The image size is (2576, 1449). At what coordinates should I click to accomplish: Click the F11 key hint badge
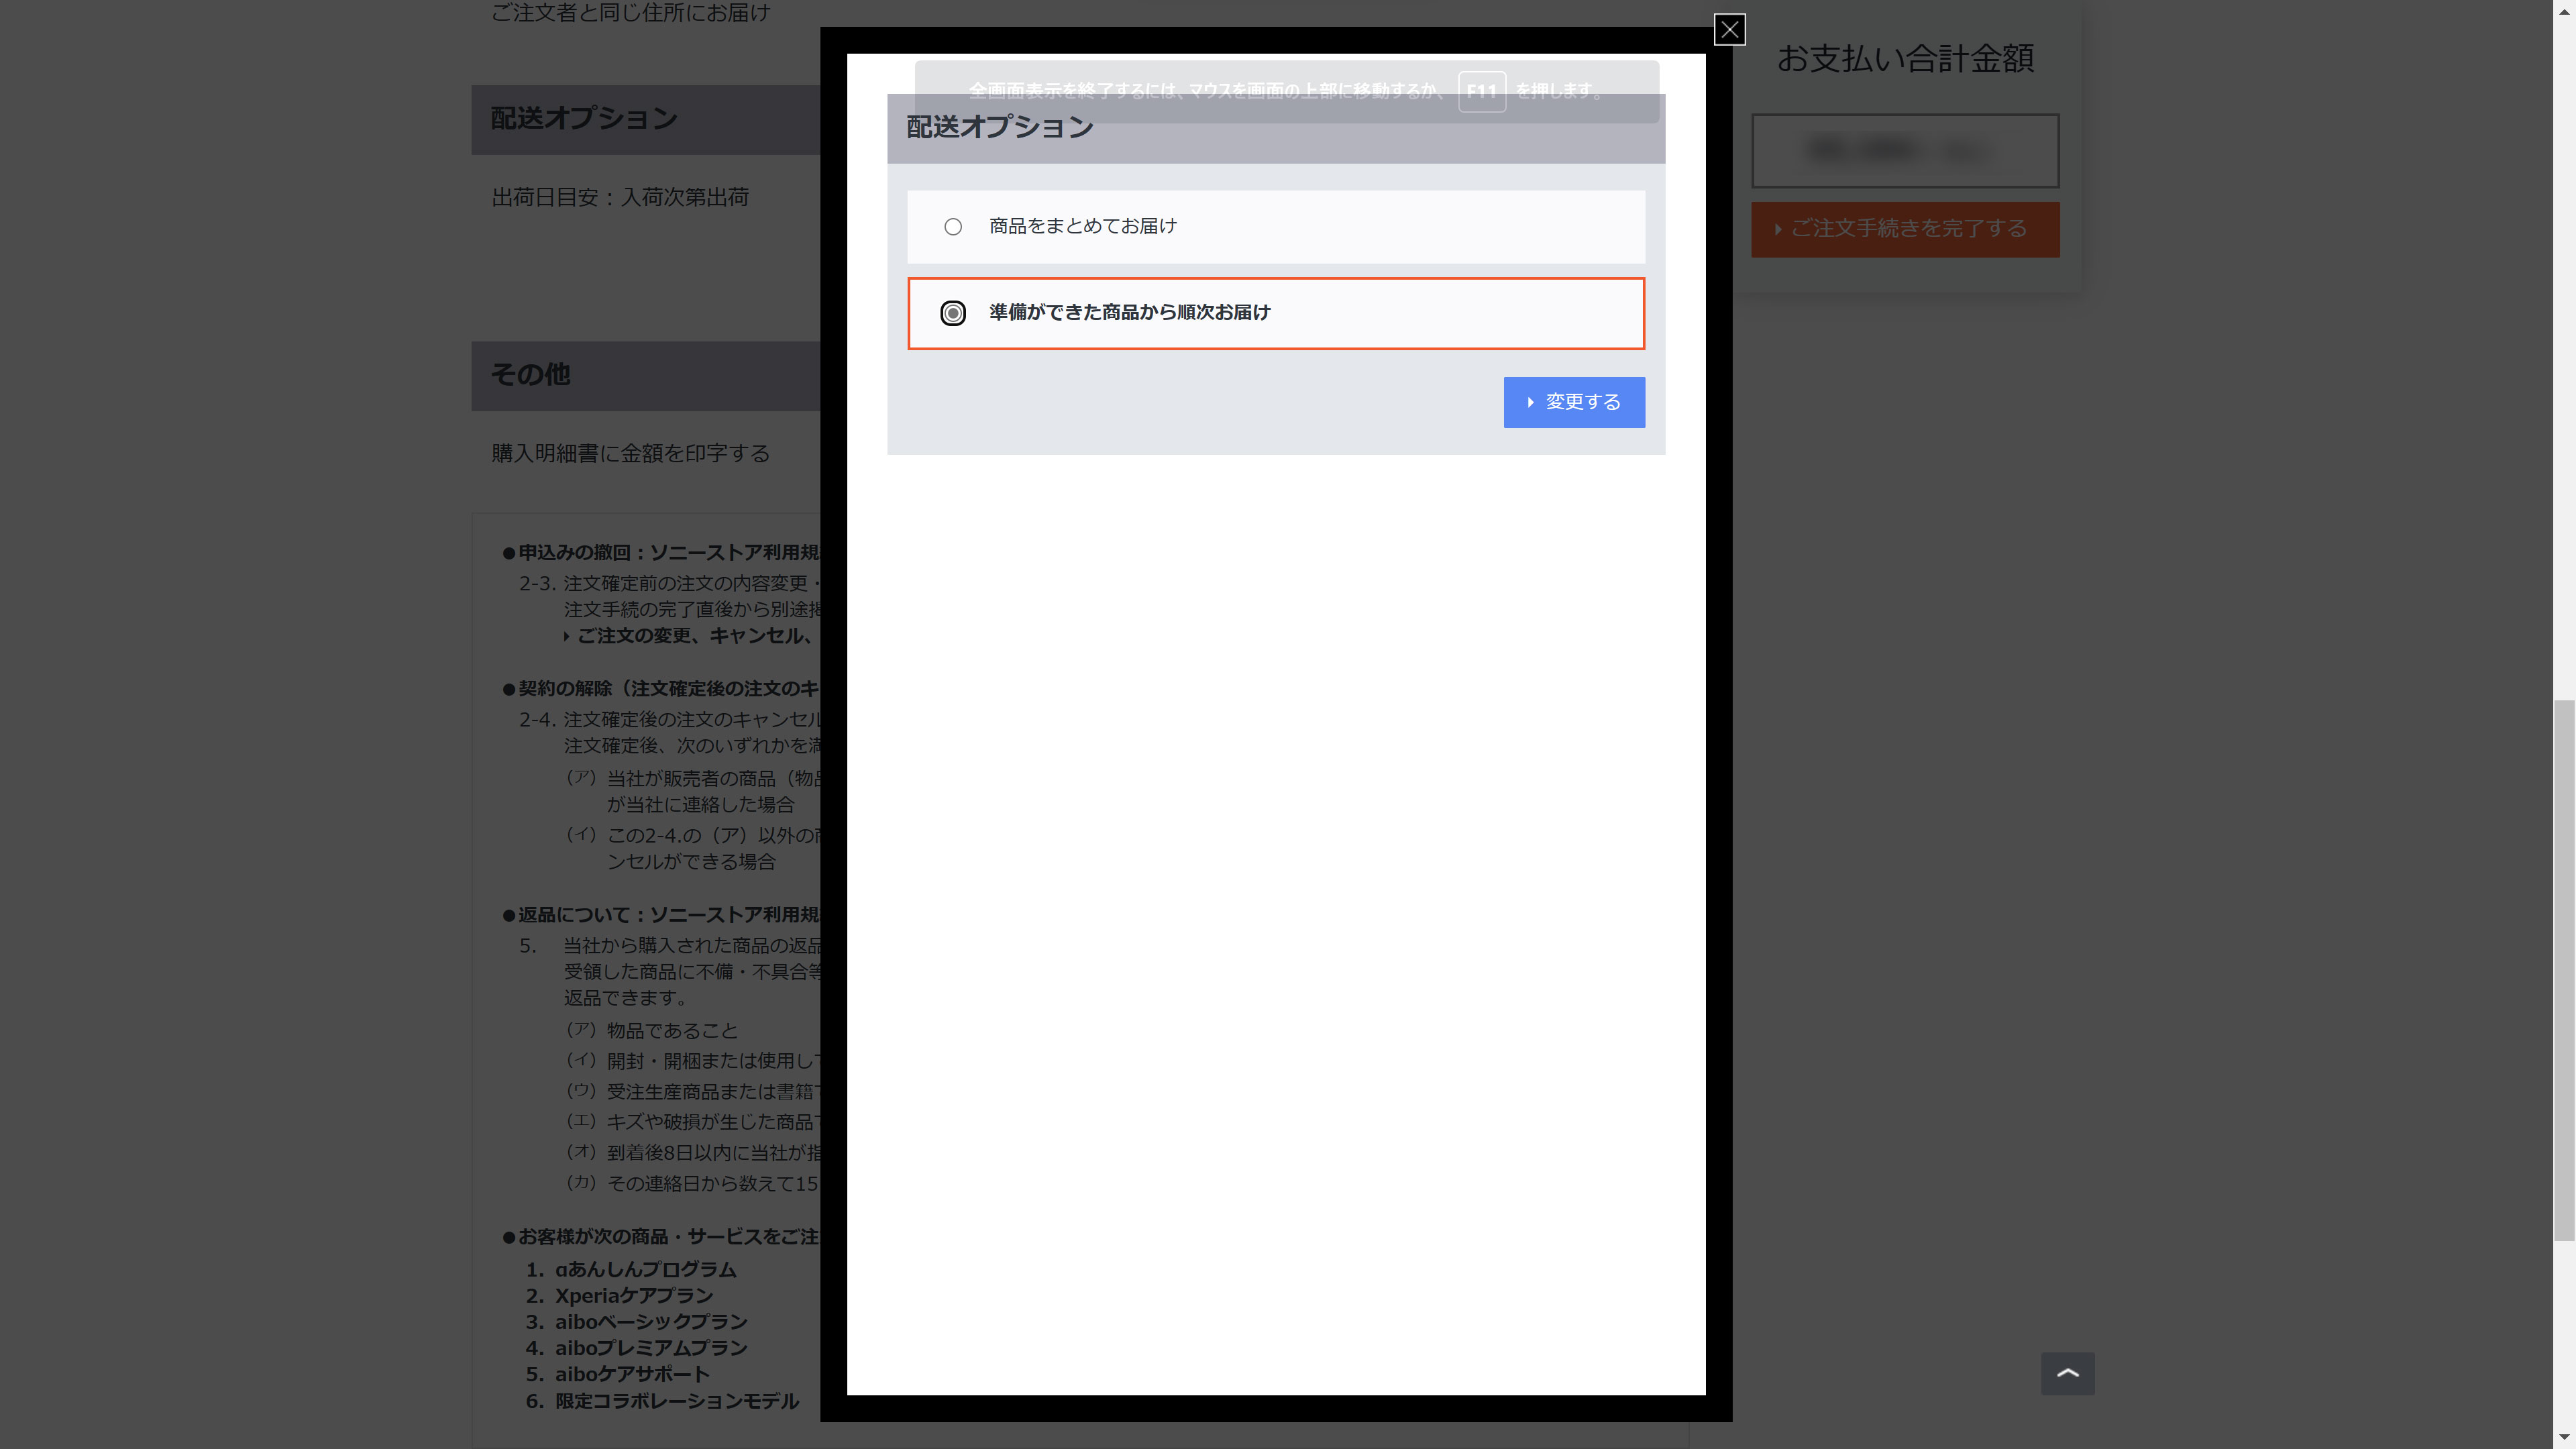click(x=1481, y=91)
